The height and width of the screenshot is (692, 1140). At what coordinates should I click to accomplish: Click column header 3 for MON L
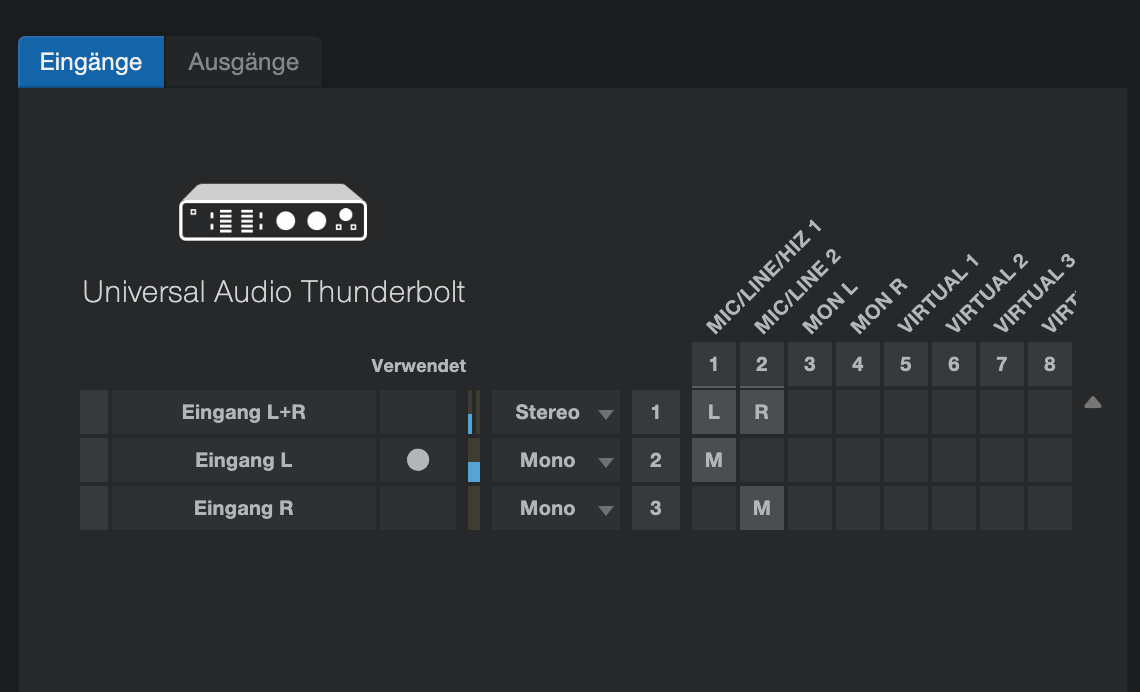click(810, 364)
